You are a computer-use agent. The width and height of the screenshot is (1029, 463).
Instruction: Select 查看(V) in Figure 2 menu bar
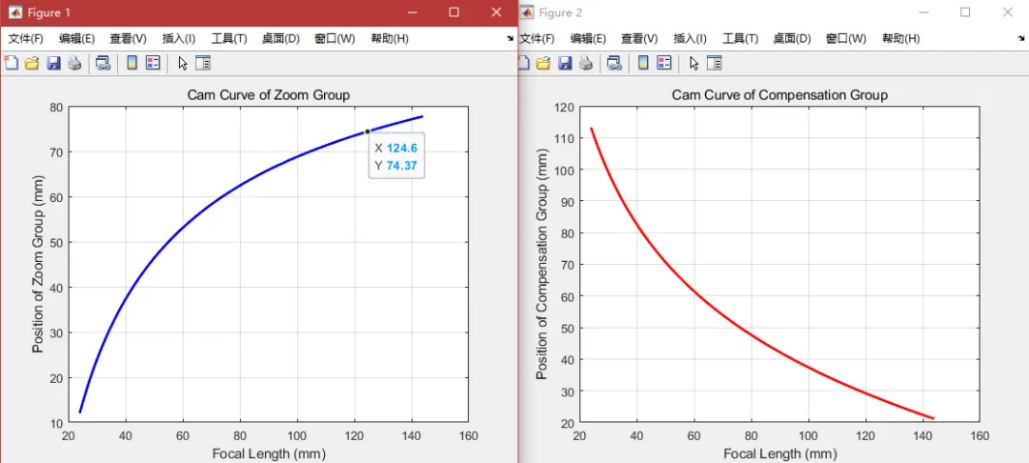point(639,38)
